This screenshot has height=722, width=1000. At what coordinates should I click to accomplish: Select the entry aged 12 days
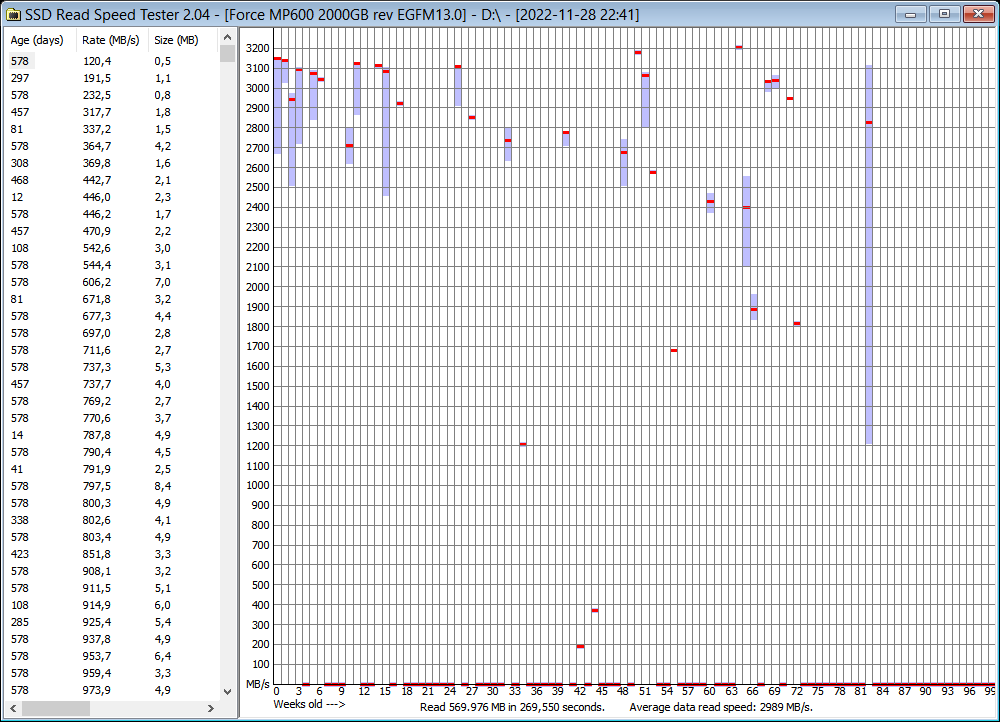[x=100, y=197]
